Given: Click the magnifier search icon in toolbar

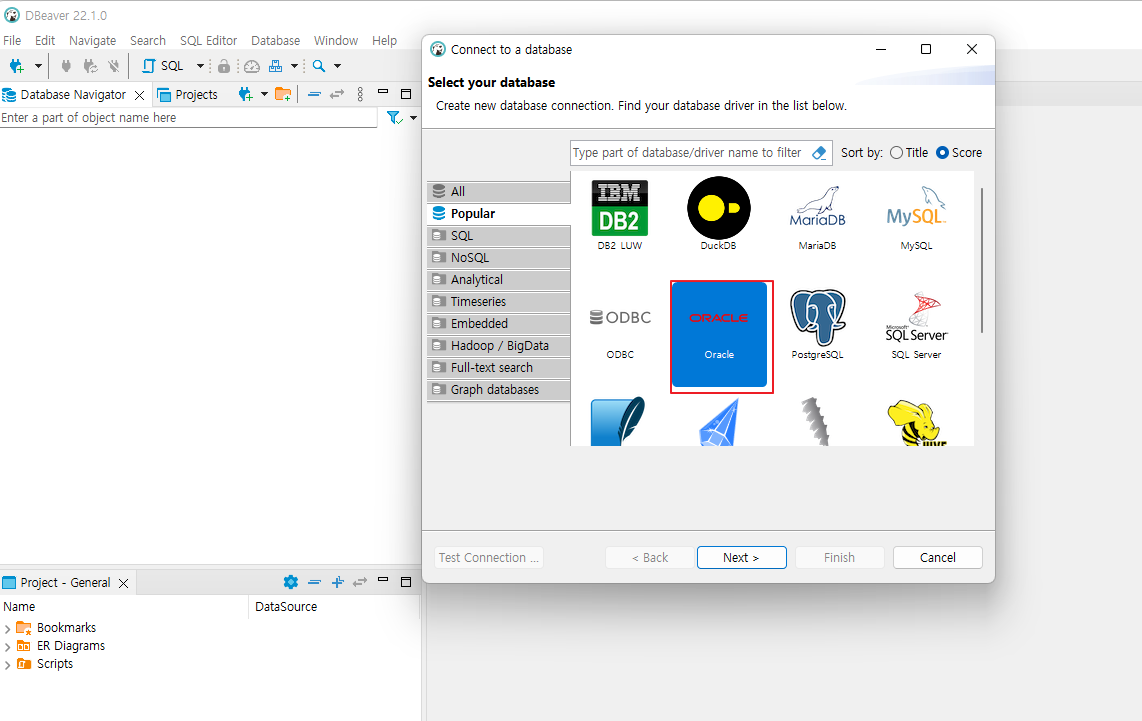Looking at the screenshot, I should 319,66.
